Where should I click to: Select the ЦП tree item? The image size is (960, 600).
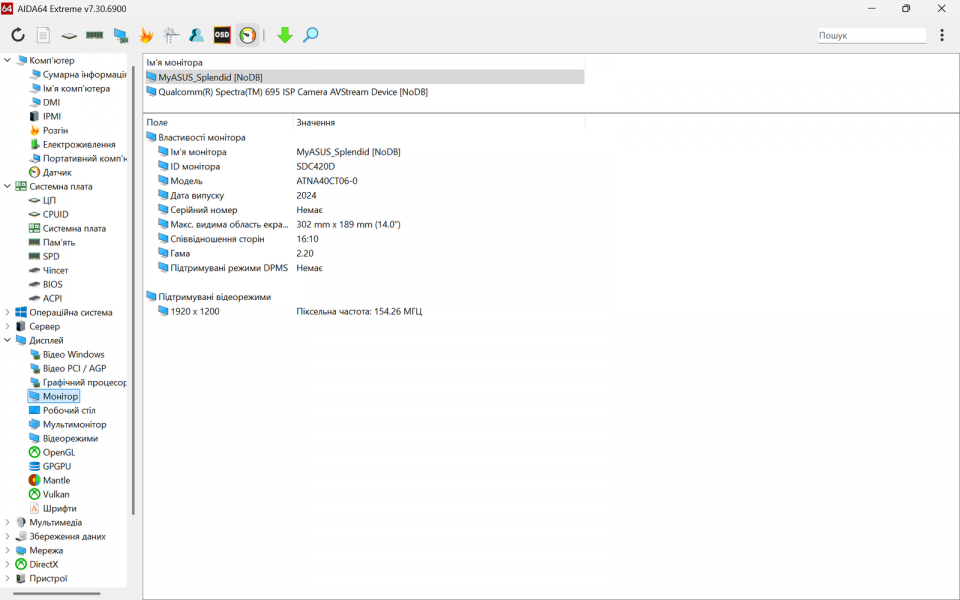point(42,200)
